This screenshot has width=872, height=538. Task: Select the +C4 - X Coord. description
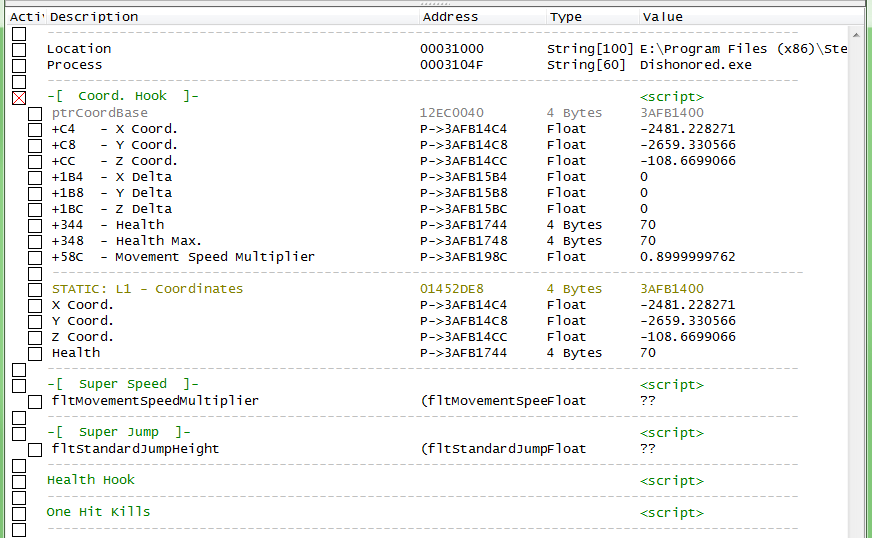pyautogui.click(x=115, y=129)
